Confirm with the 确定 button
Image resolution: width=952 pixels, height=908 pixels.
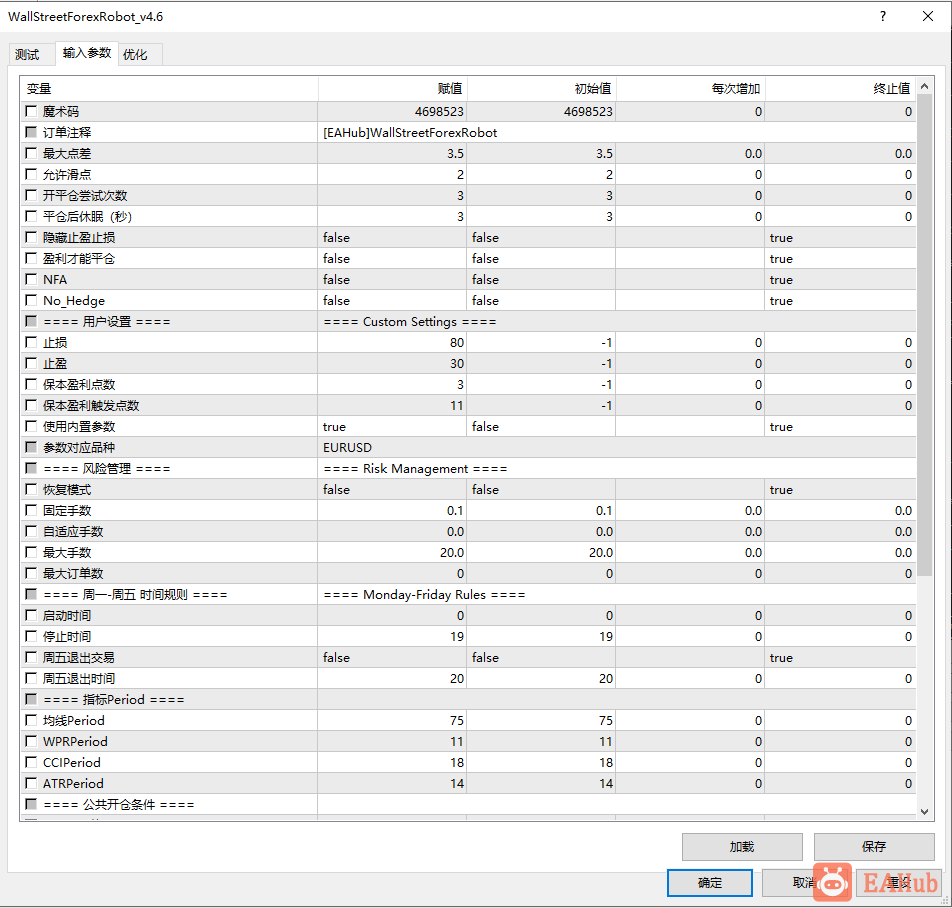tap(710, 883)
